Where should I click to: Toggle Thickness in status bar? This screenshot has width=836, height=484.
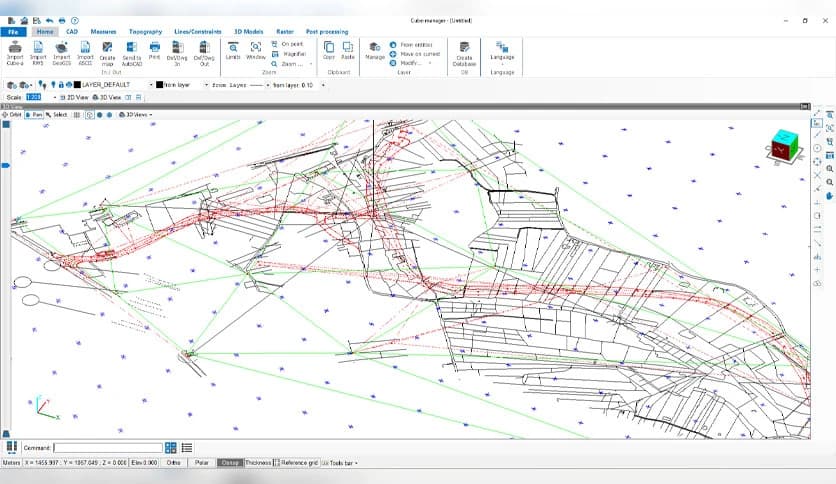point(258,463)
